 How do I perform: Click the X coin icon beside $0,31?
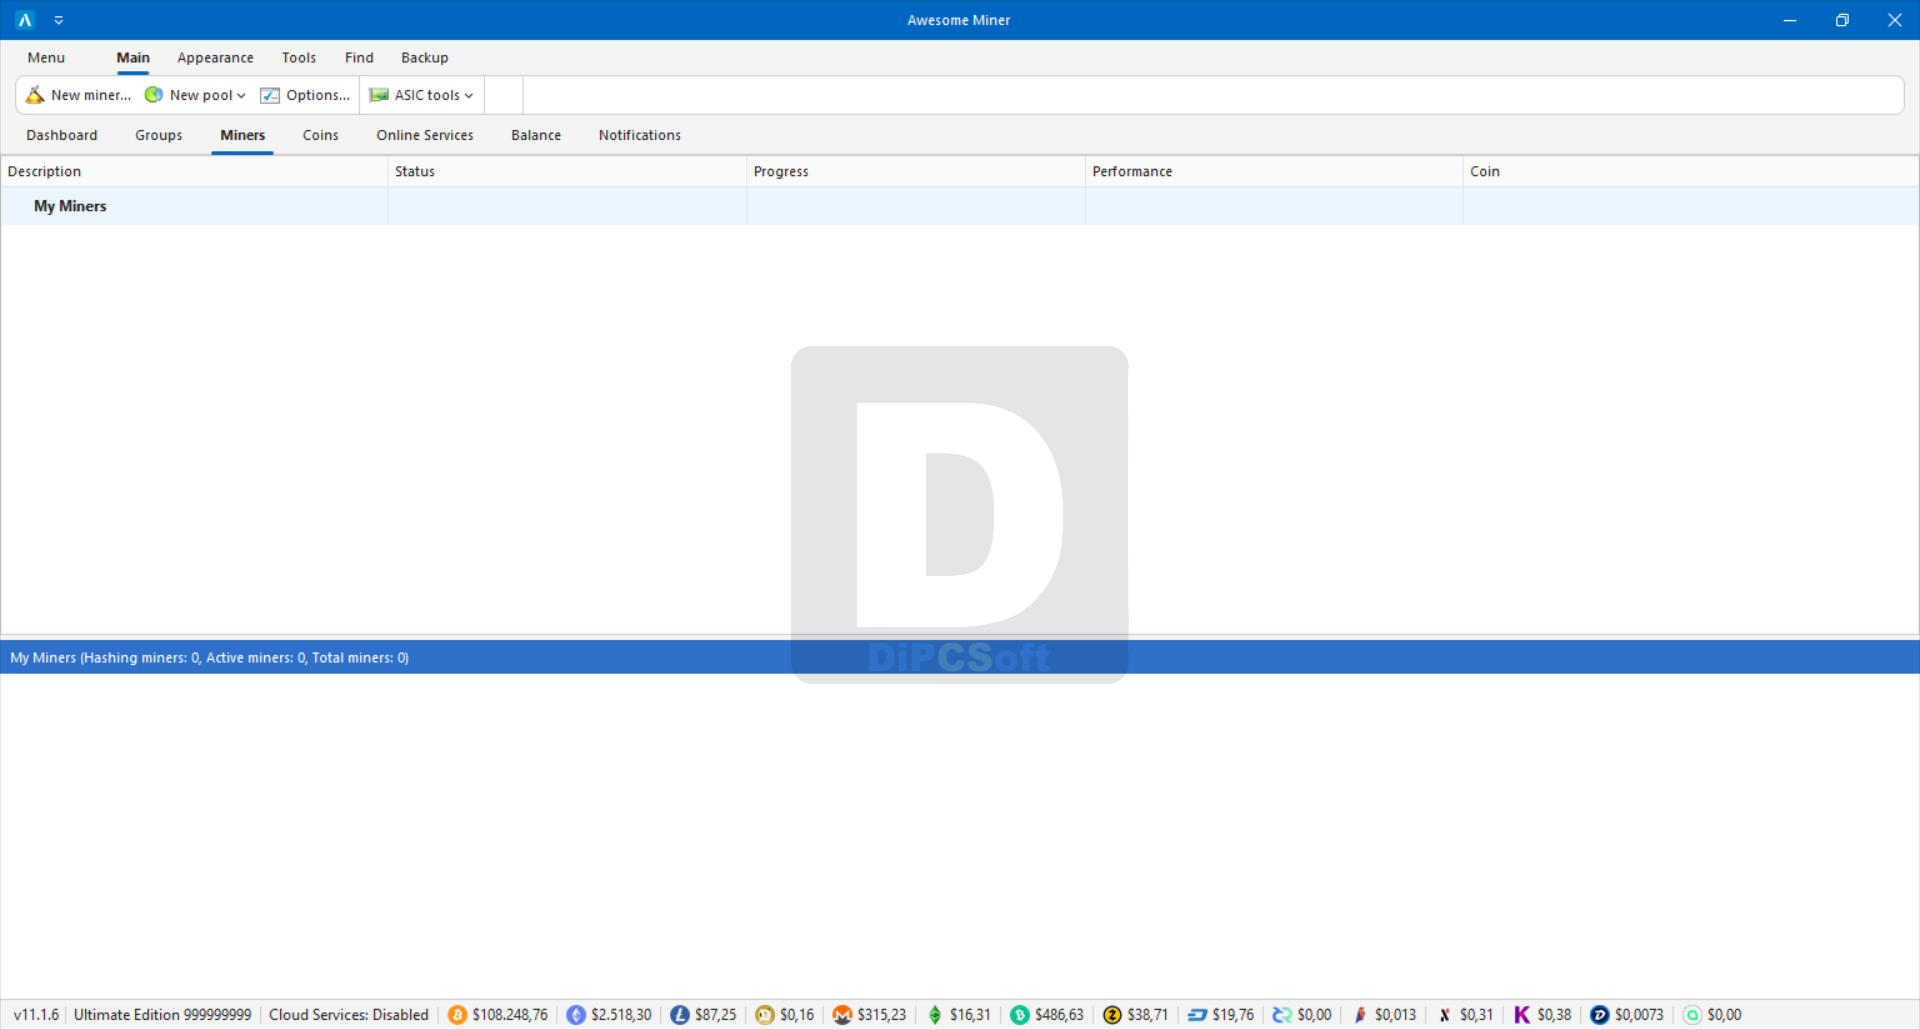[x=1445, y=1015]
